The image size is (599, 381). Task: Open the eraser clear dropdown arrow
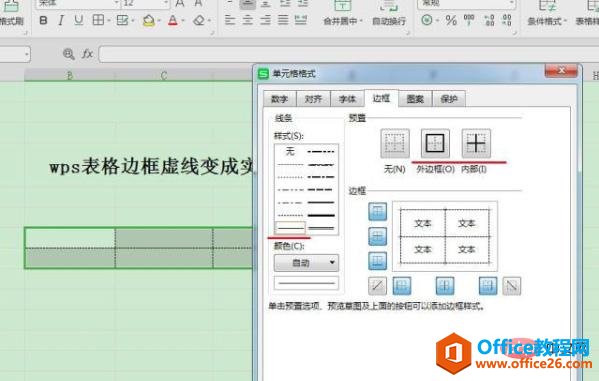point(209,21)
